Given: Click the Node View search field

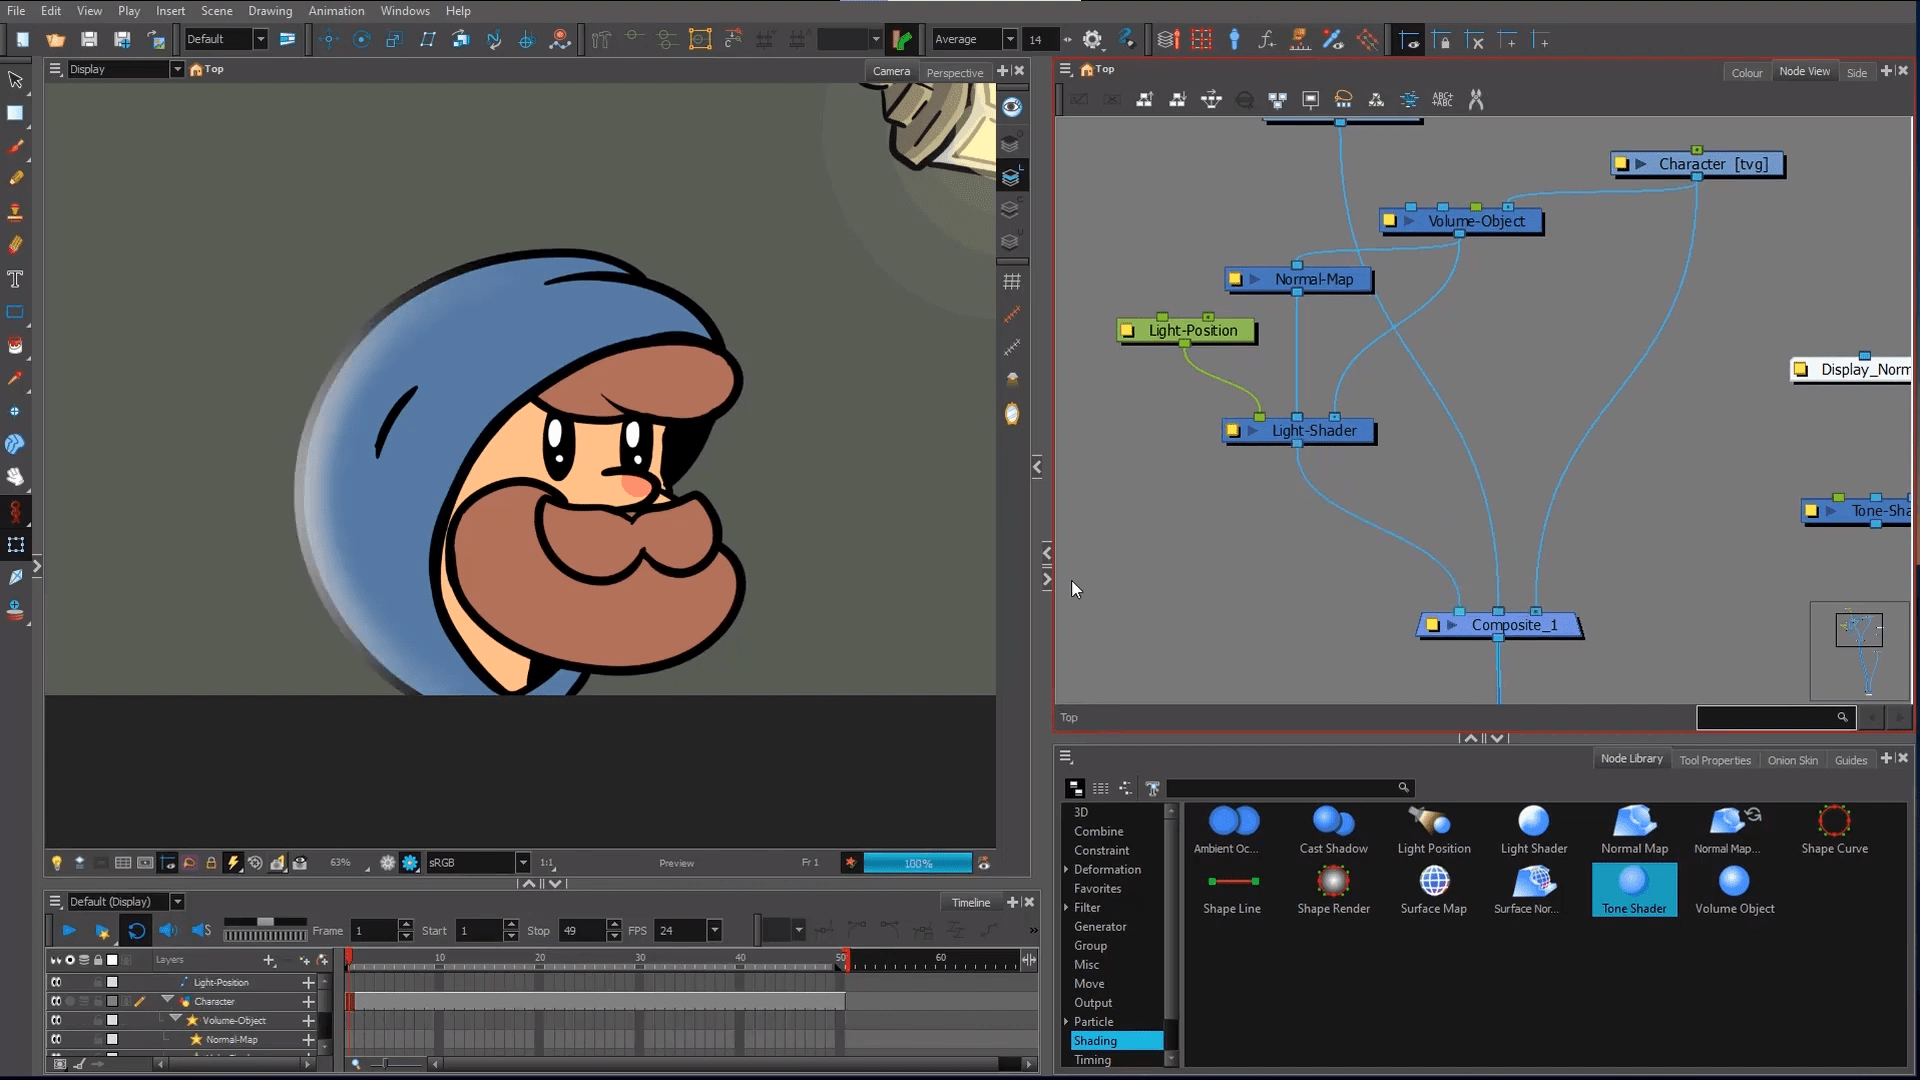Looking at the screenshot, I should coord(1767,717).
